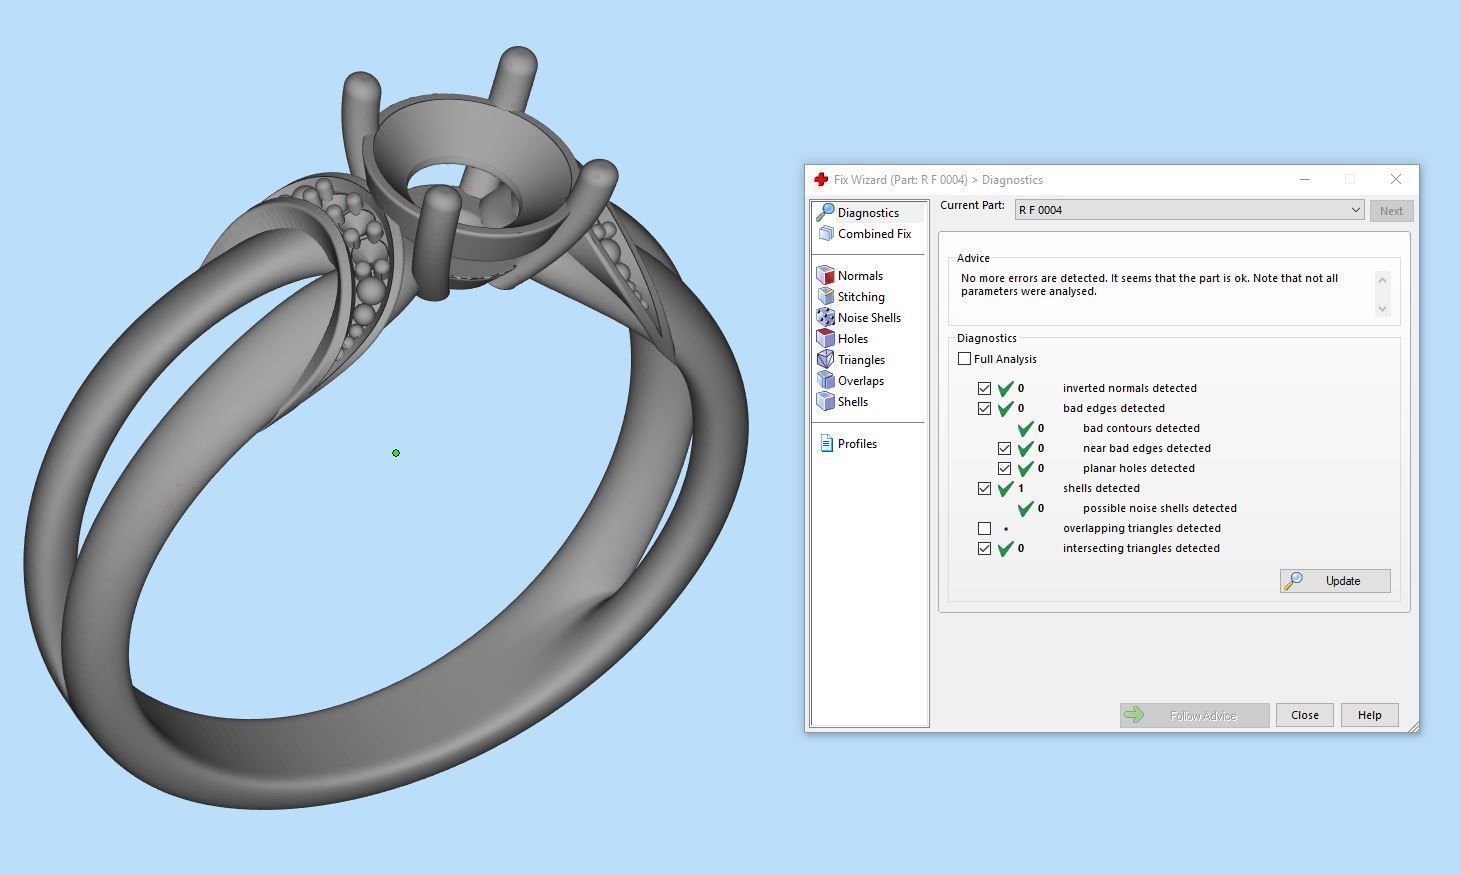Open the Current Part dropdown

pos(1189,210)
